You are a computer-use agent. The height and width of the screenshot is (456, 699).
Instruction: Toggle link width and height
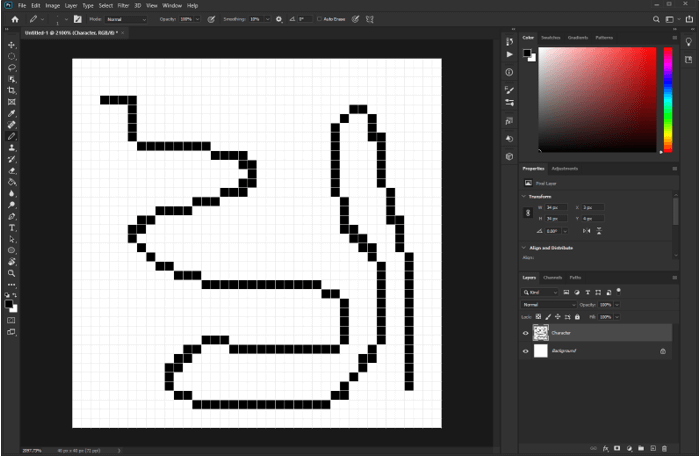click(528, 213)
